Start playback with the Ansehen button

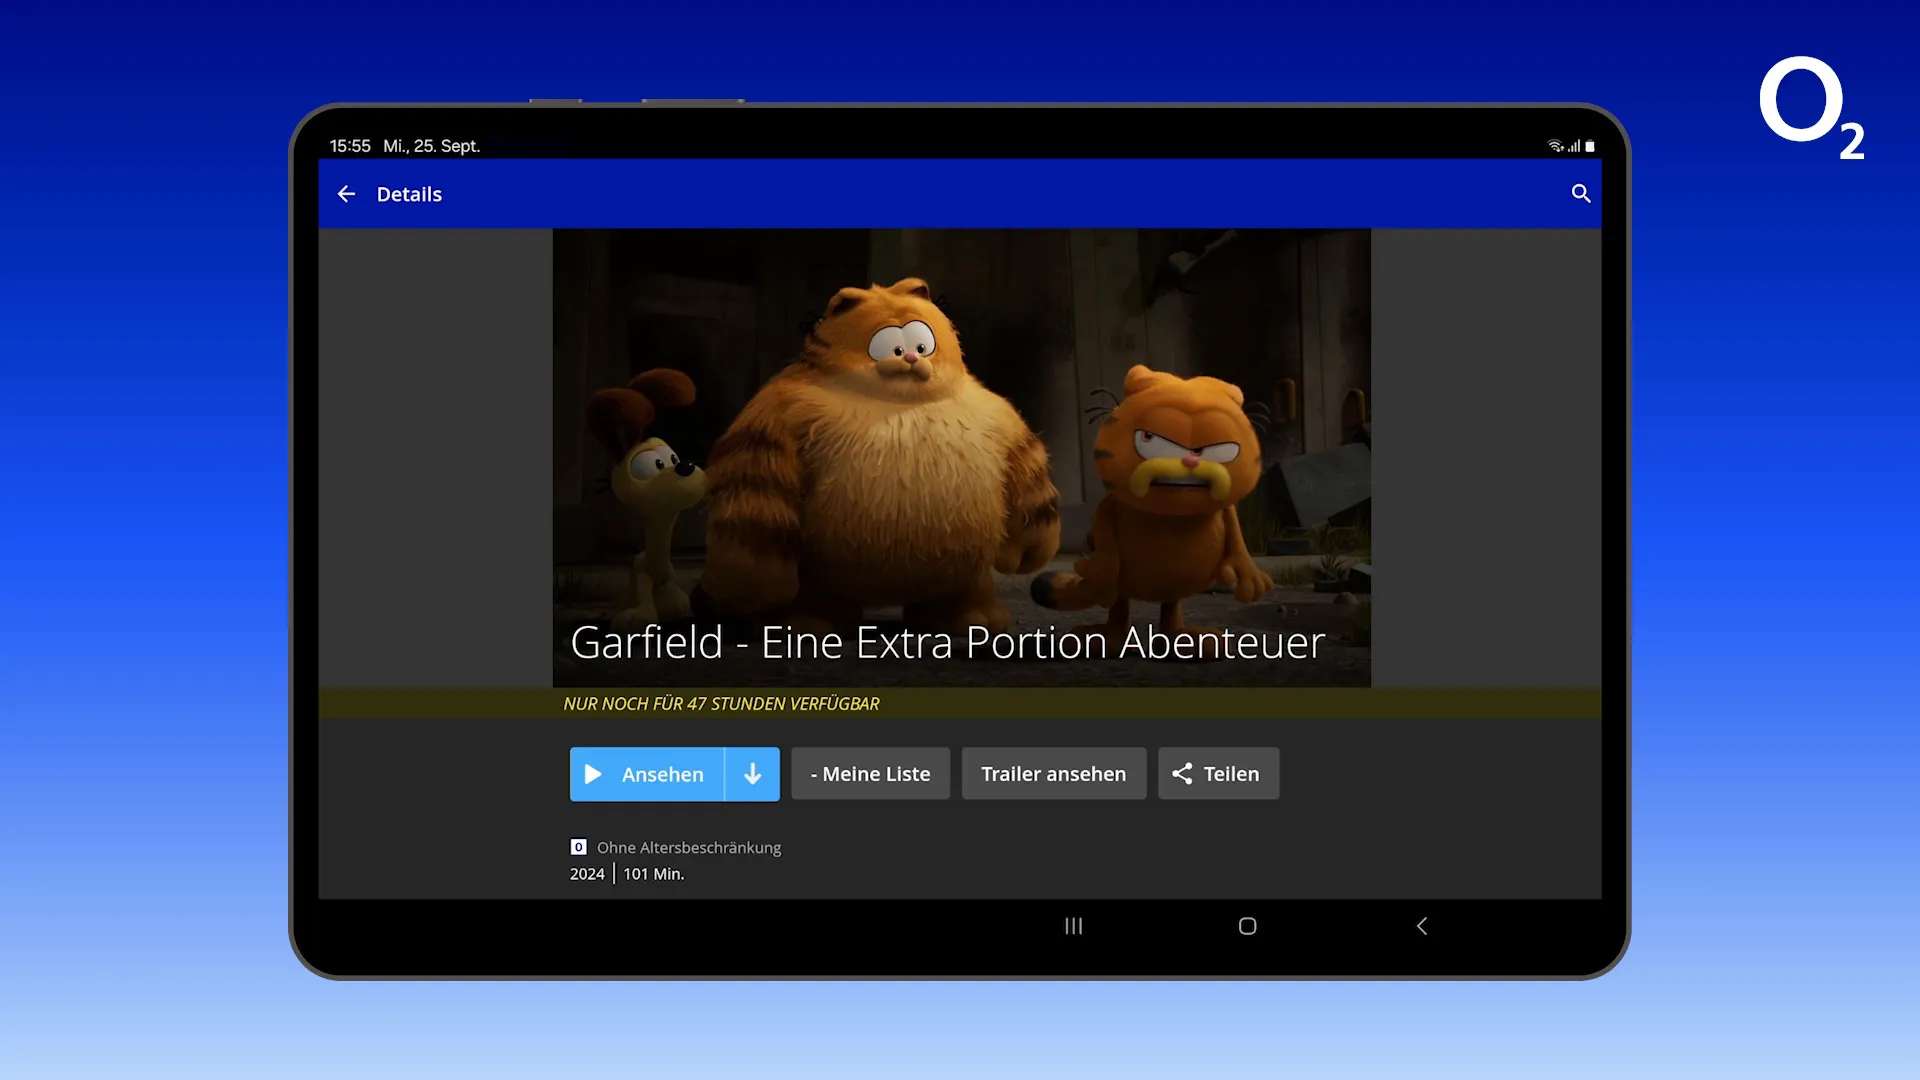click(x=647, y=774)
